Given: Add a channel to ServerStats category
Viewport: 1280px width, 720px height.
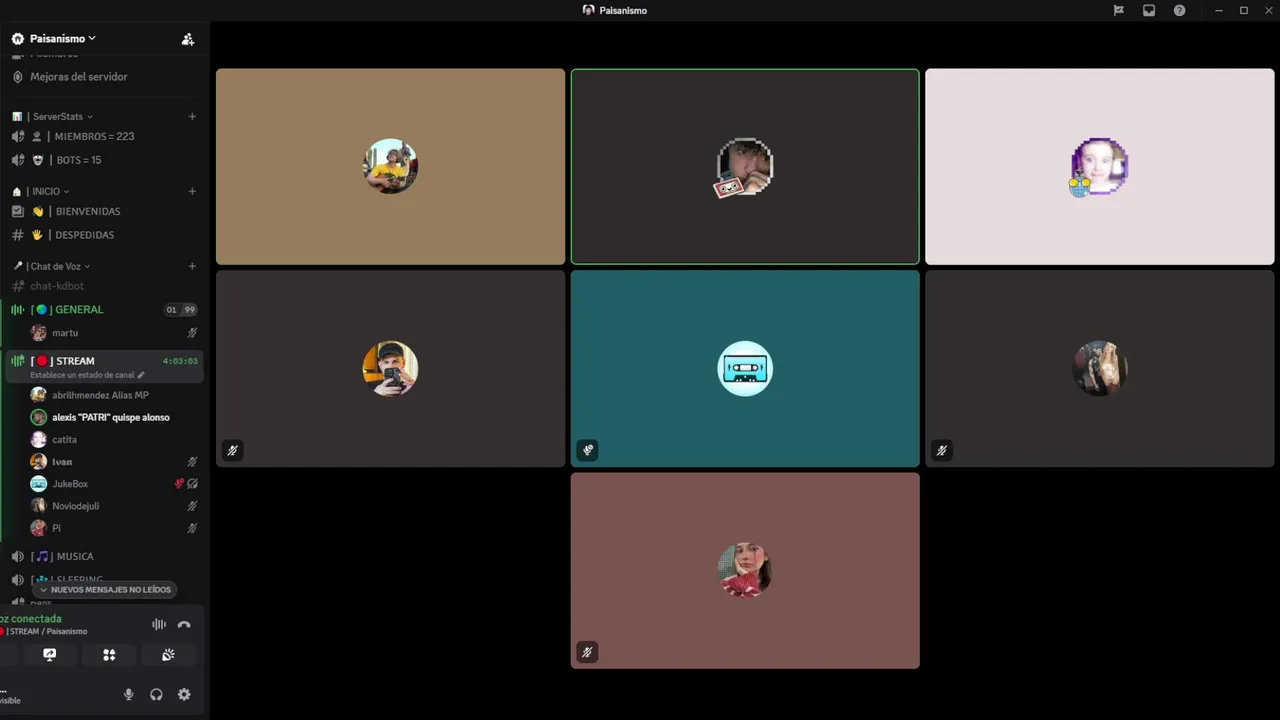Looking at the screenshot, I should 192,117.
